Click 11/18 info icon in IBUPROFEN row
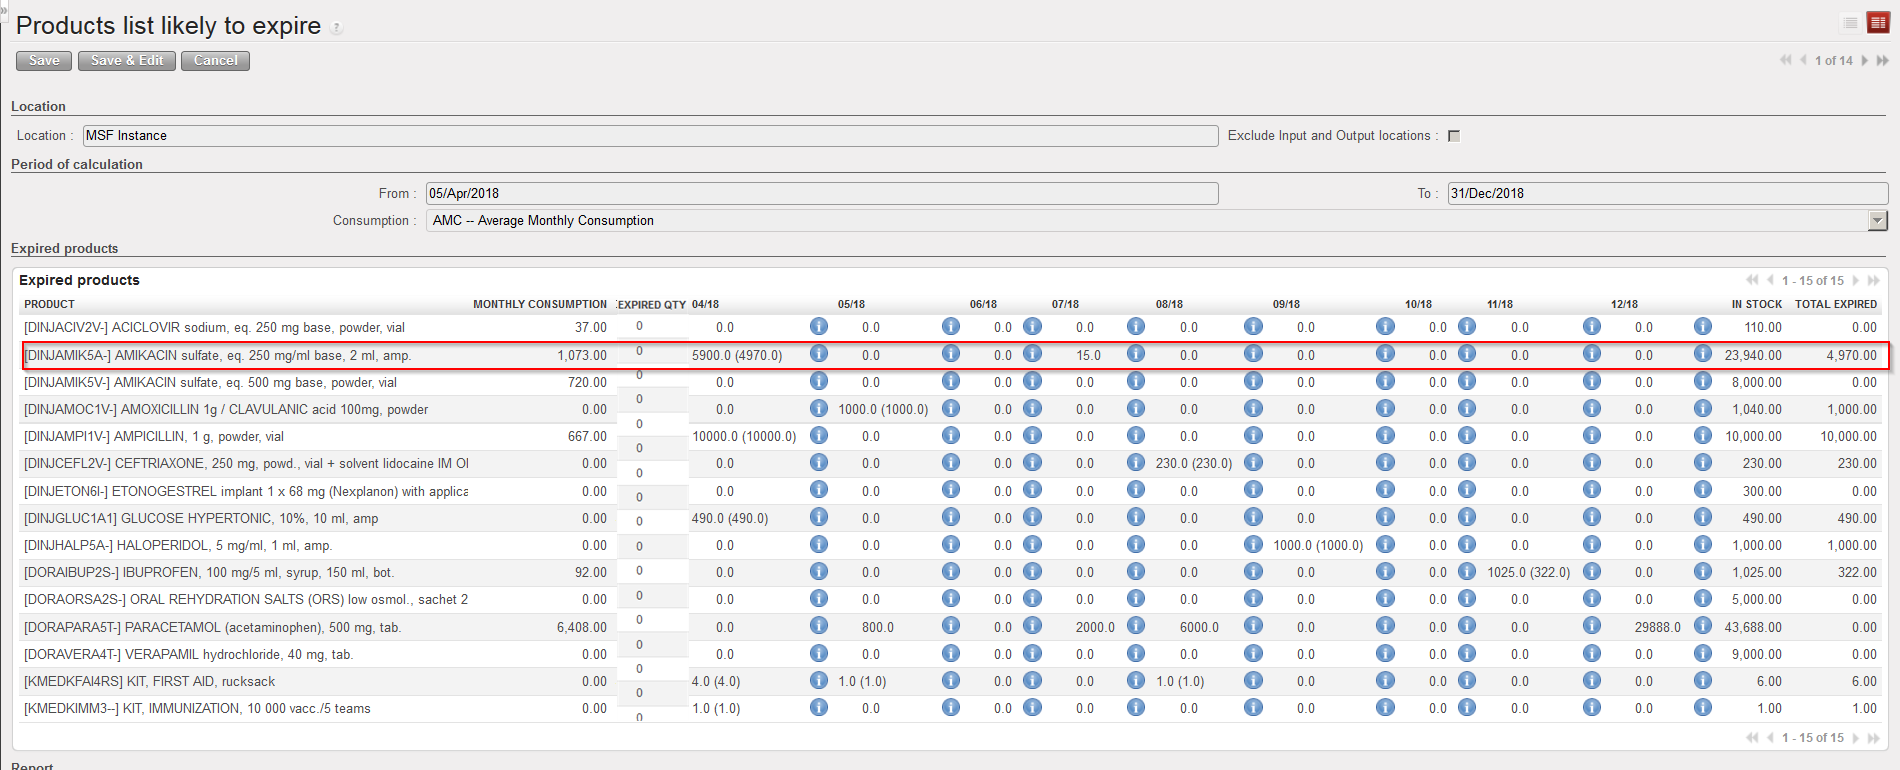Image resolution: width=1900 pixels, height=770 pixels. 1592,571
